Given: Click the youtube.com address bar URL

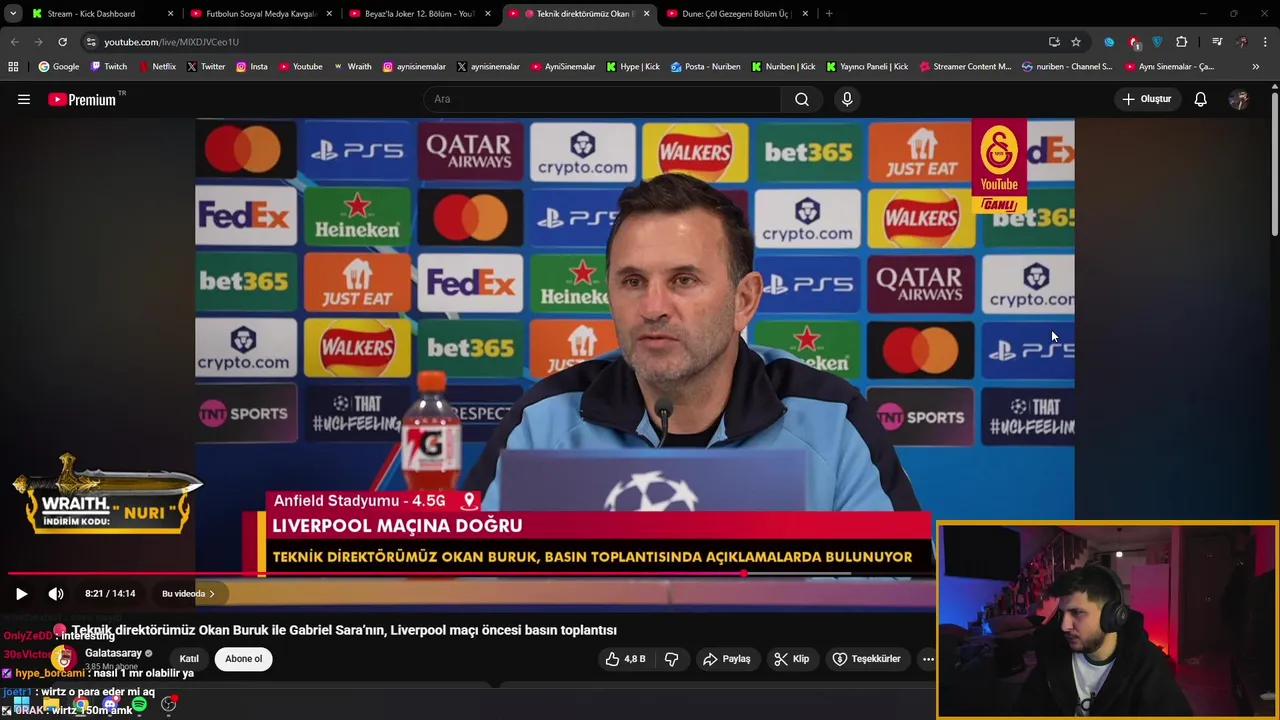Looking at the screenshot, I should click(171, 42).
